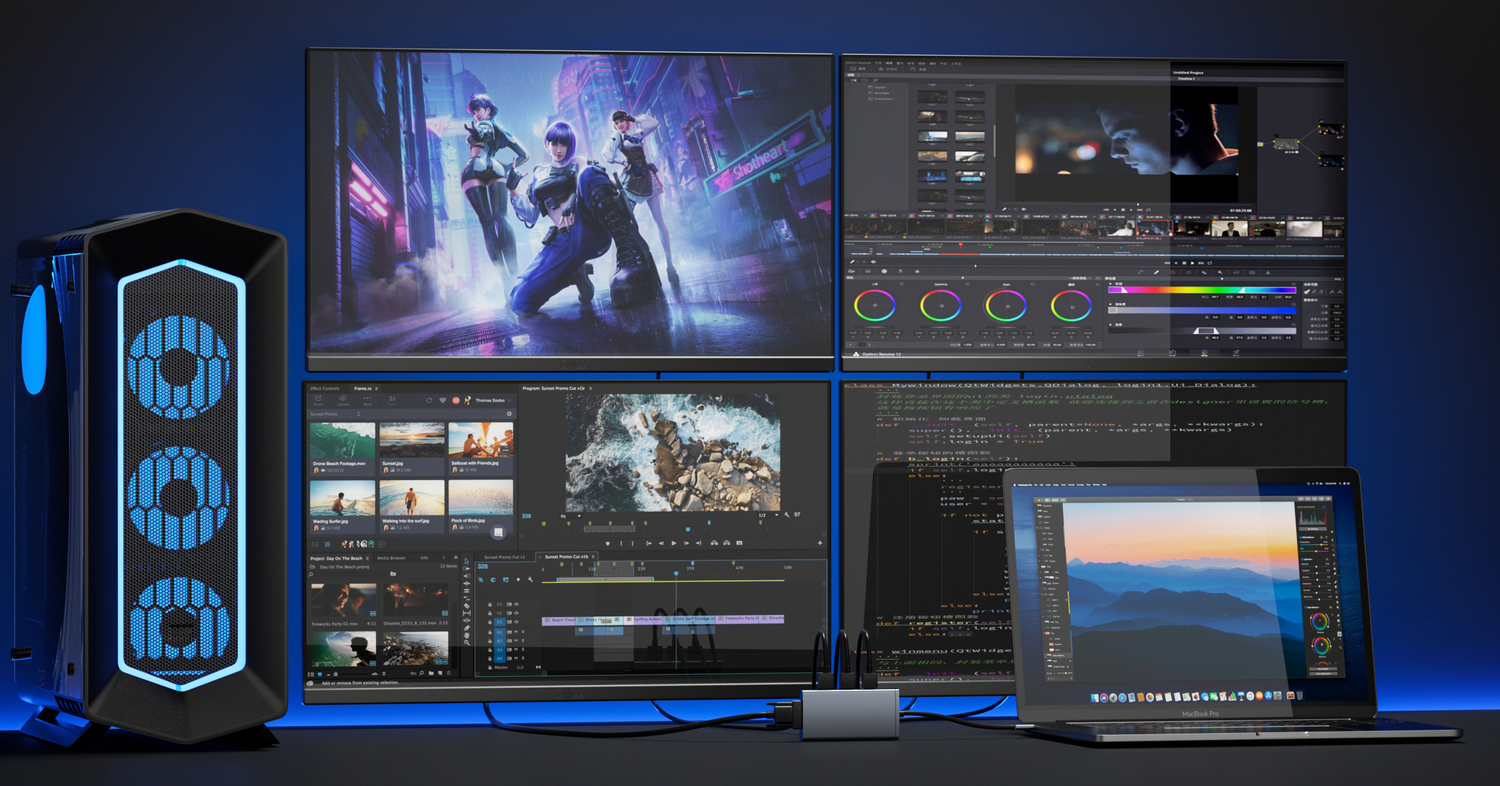1500x786 pixels.
Task: Open Safari from the MacBook dock
Action: pos(1124,697)
